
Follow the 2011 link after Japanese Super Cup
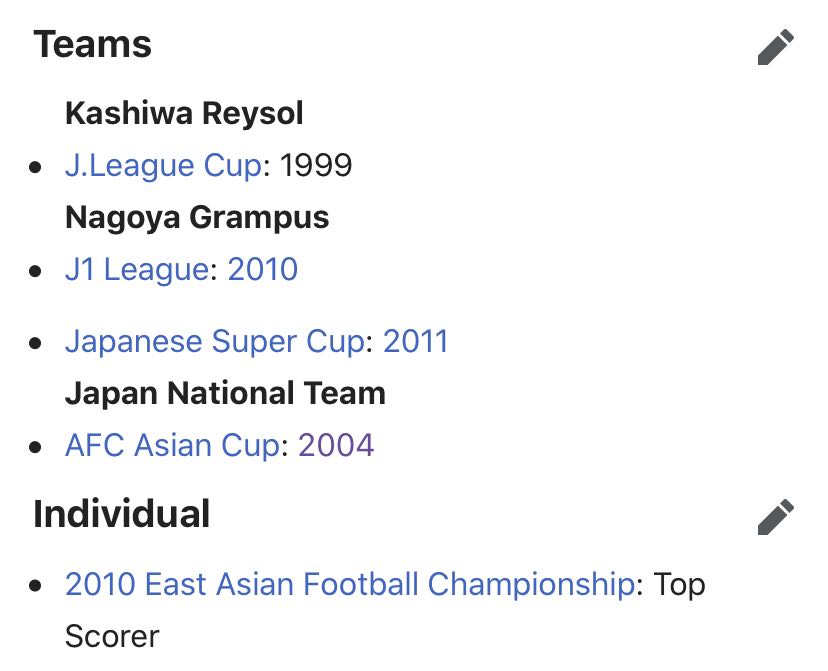point(416,341)
